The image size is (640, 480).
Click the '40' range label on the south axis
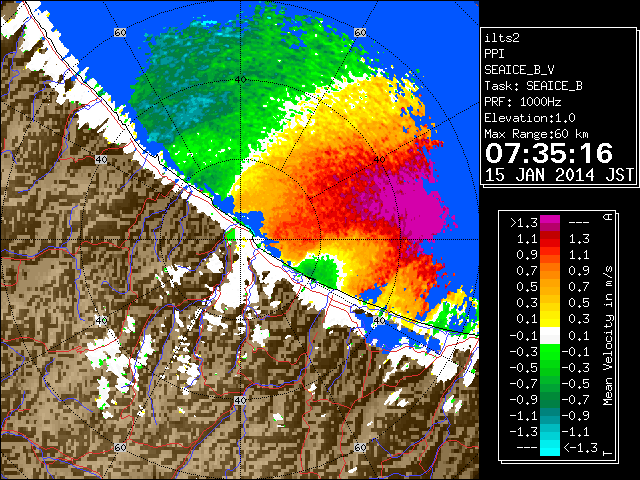click(x=240, y=400)
